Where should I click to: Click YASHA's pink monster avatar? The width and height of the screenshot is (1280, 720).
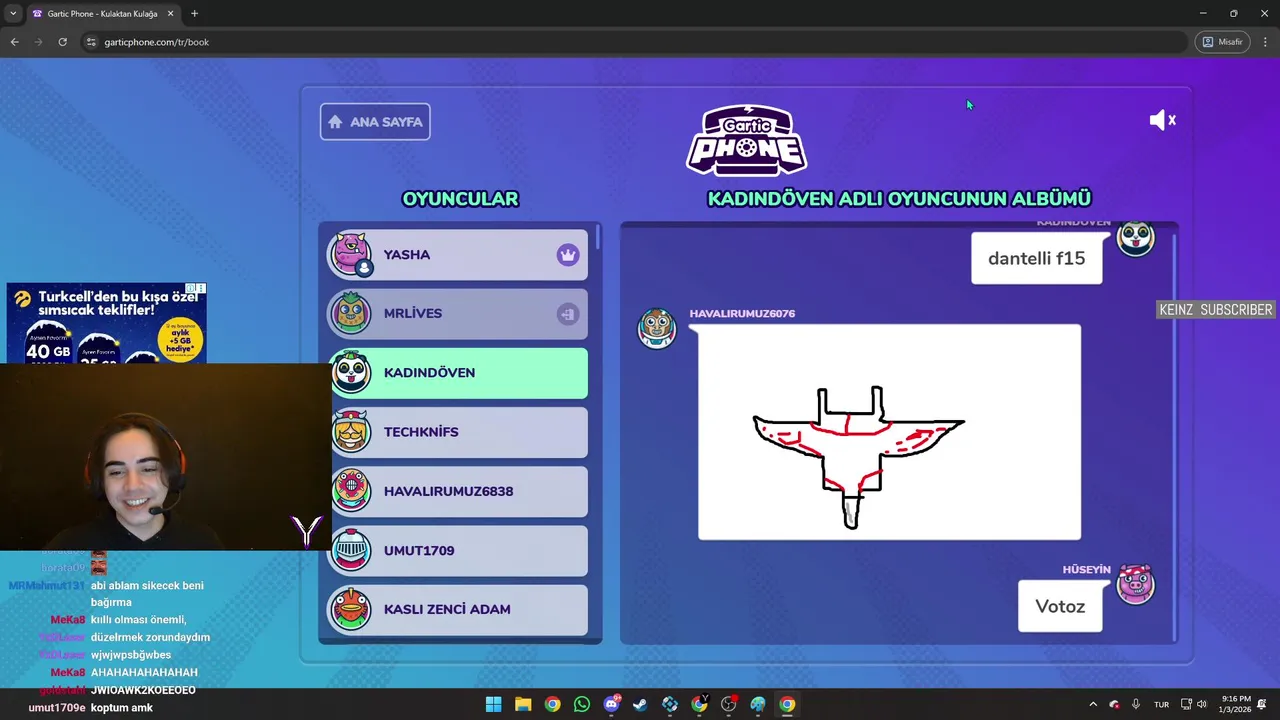[351, 254]
